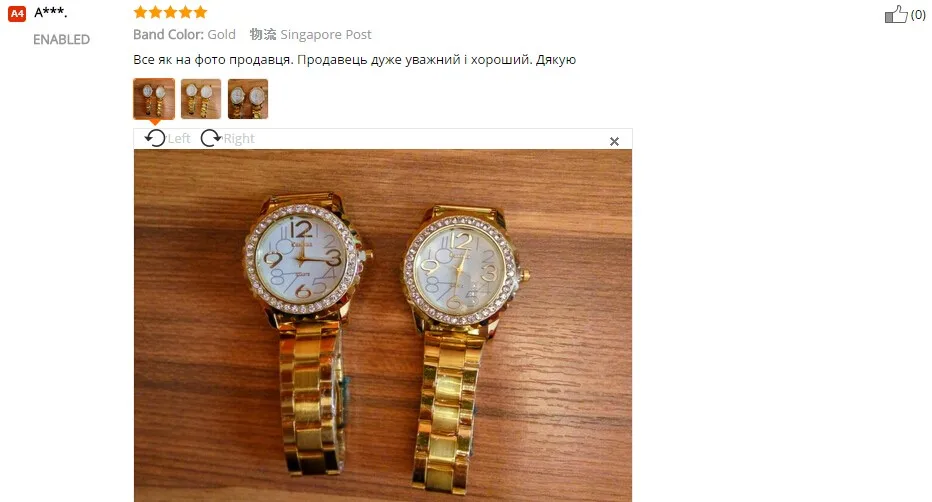The height and width of the screenshot is (502, 932).
Task: Close the enlarged photo viewer with X
Action: [x=614, y=141]
